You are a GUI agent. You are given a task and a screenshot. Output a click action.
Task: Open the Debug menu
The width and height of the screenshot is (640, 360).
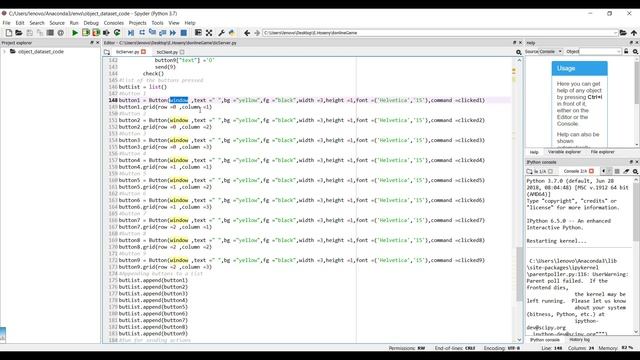(91, 23)
